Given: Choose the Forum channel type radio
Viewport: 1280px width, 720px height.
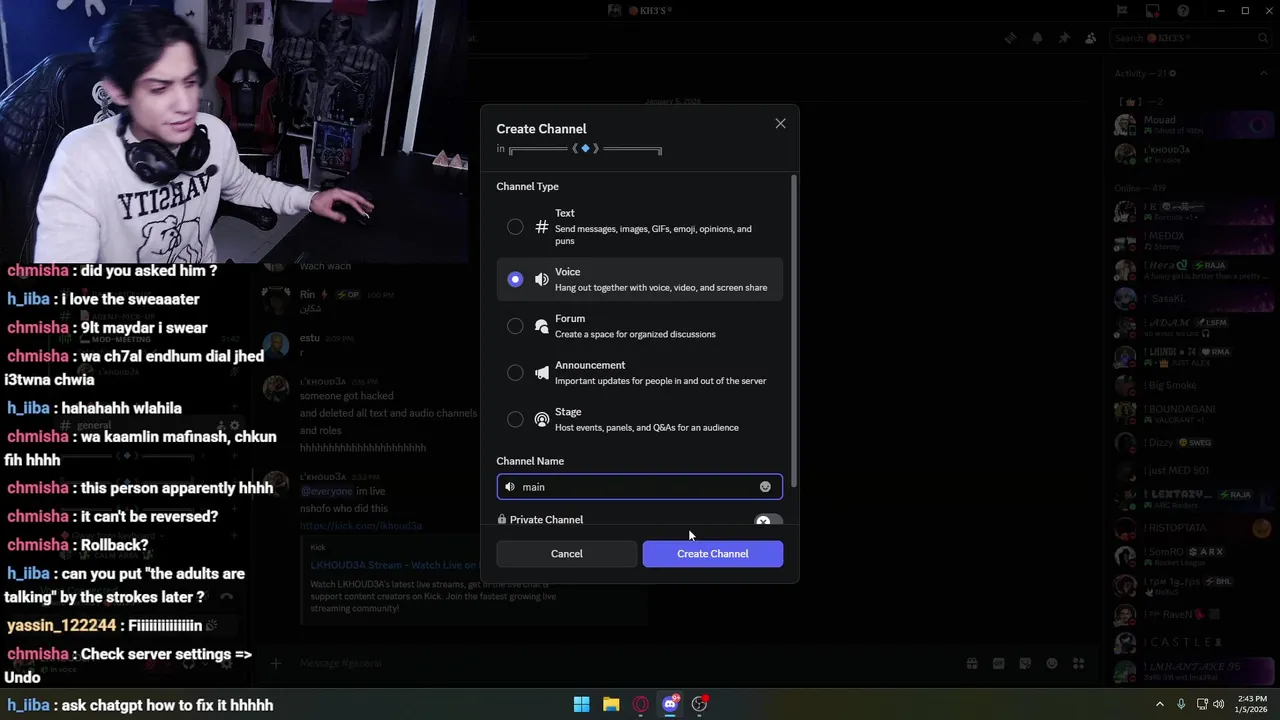Looking at the screenshot, I should [515, 326].
